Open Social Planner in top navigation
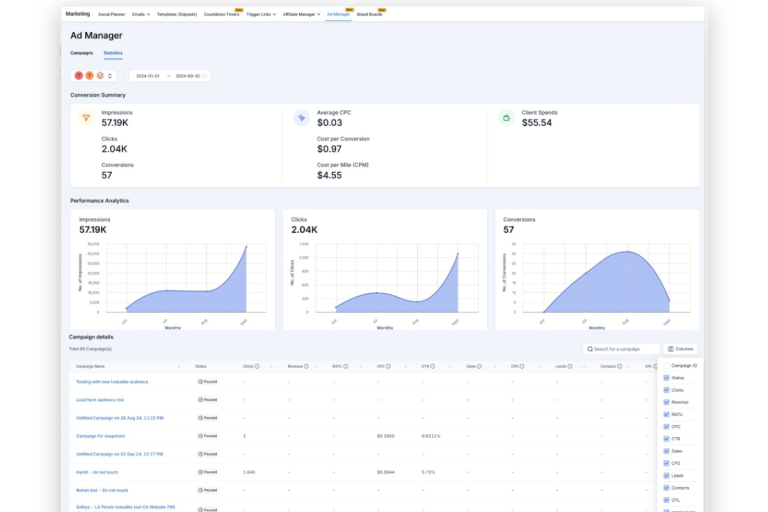768x512 pixels. (x=111, y=15)
